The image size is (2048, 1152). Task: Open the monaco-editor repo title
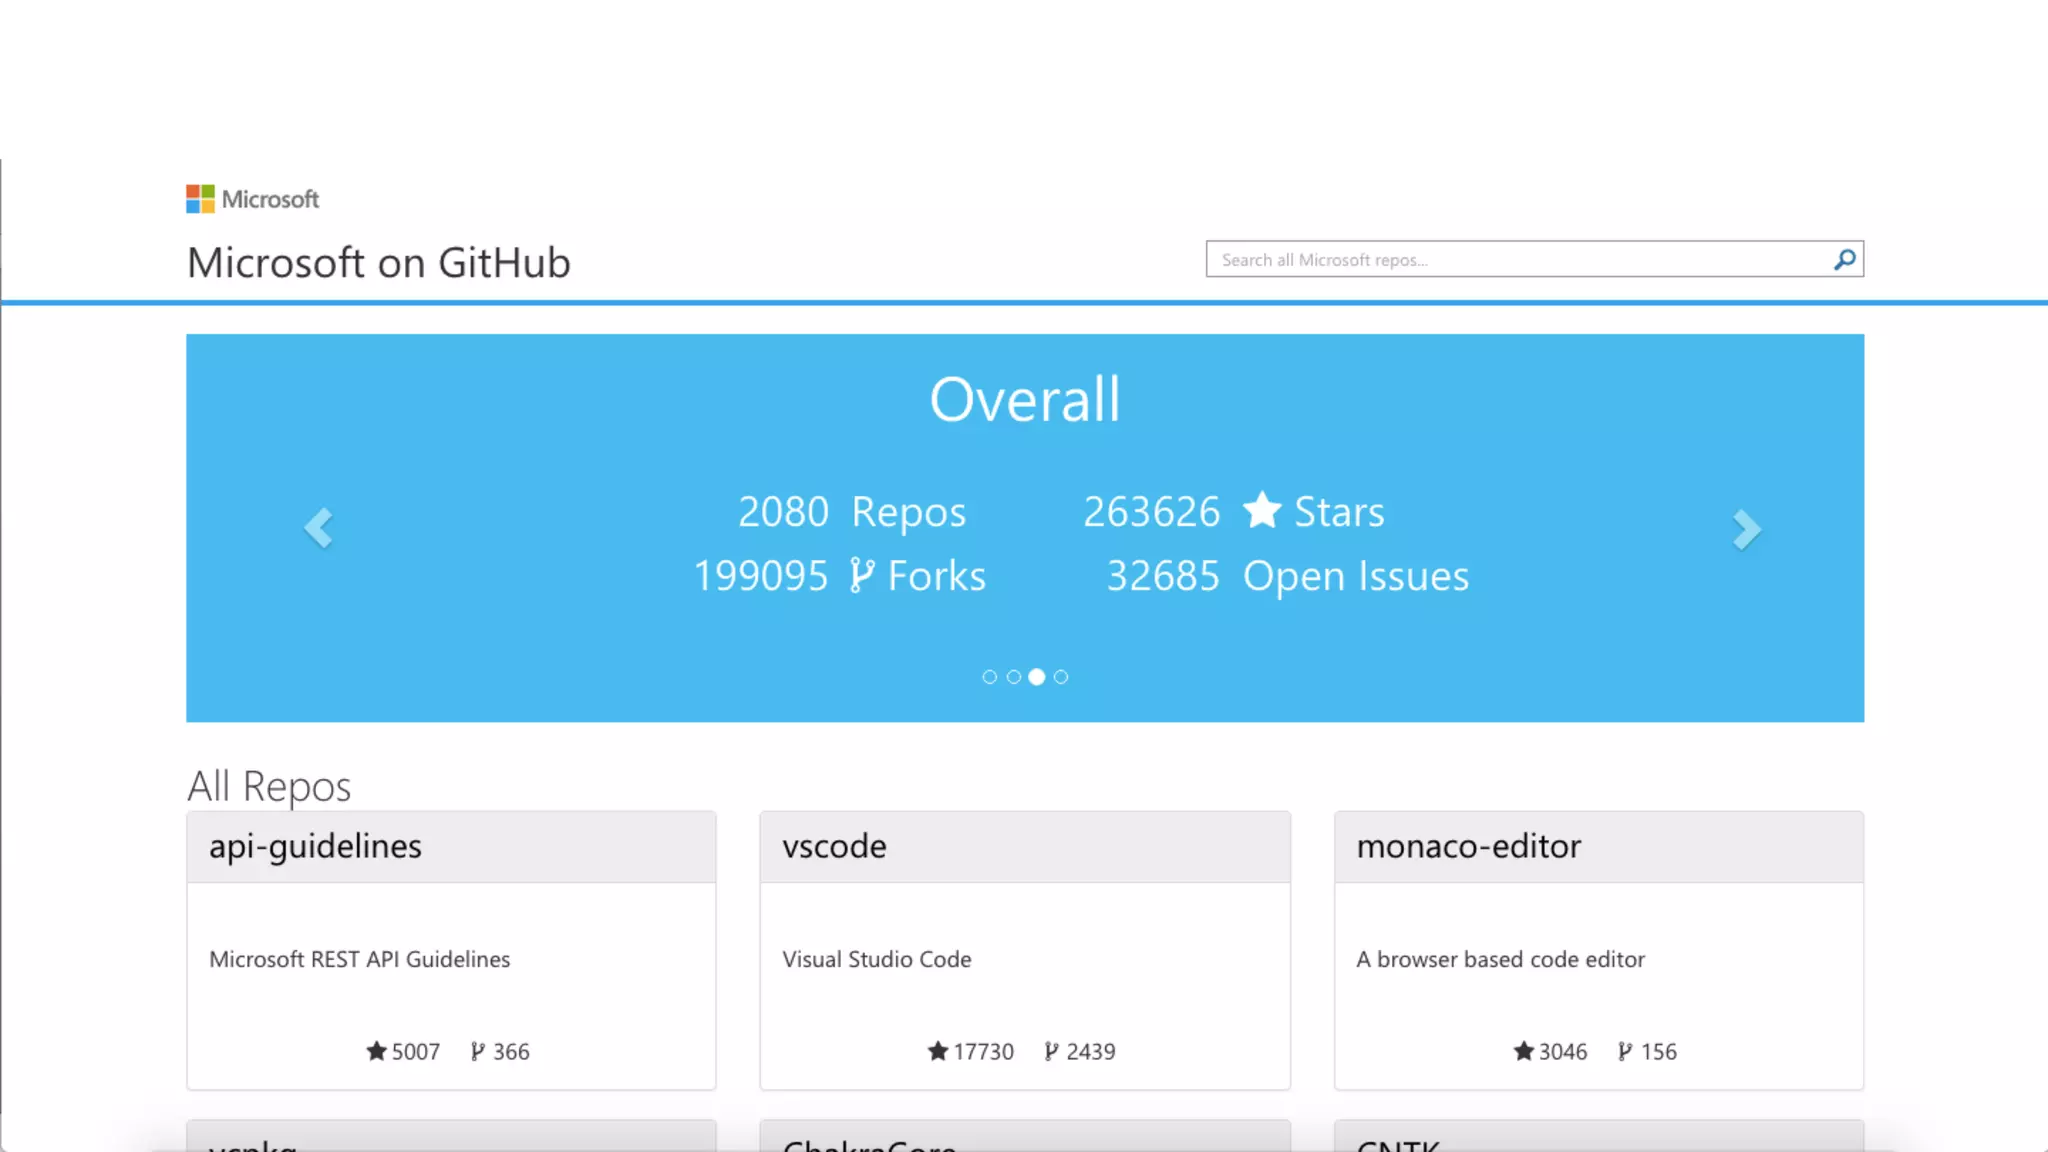(x=1468, y=846)
